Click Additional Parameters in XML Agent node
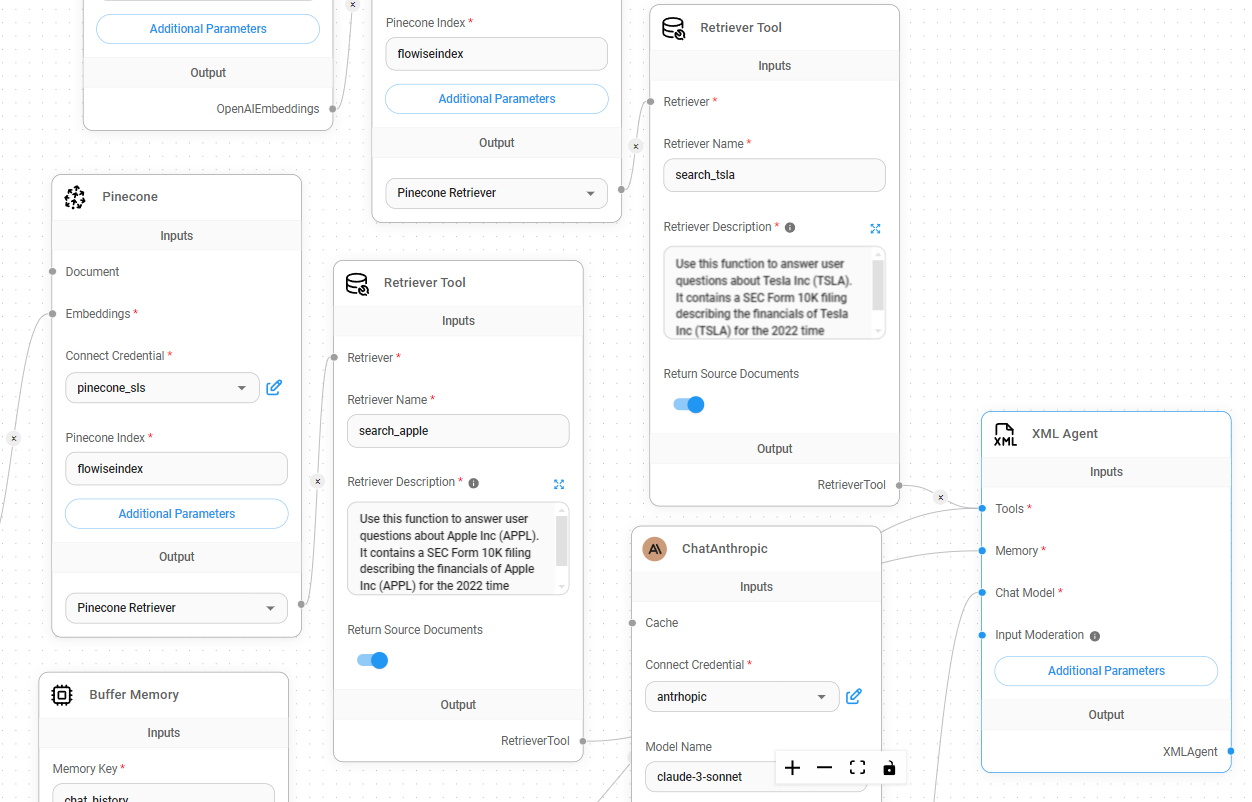The height and width of the screenshot is (802, 1252). (1106, 671)
